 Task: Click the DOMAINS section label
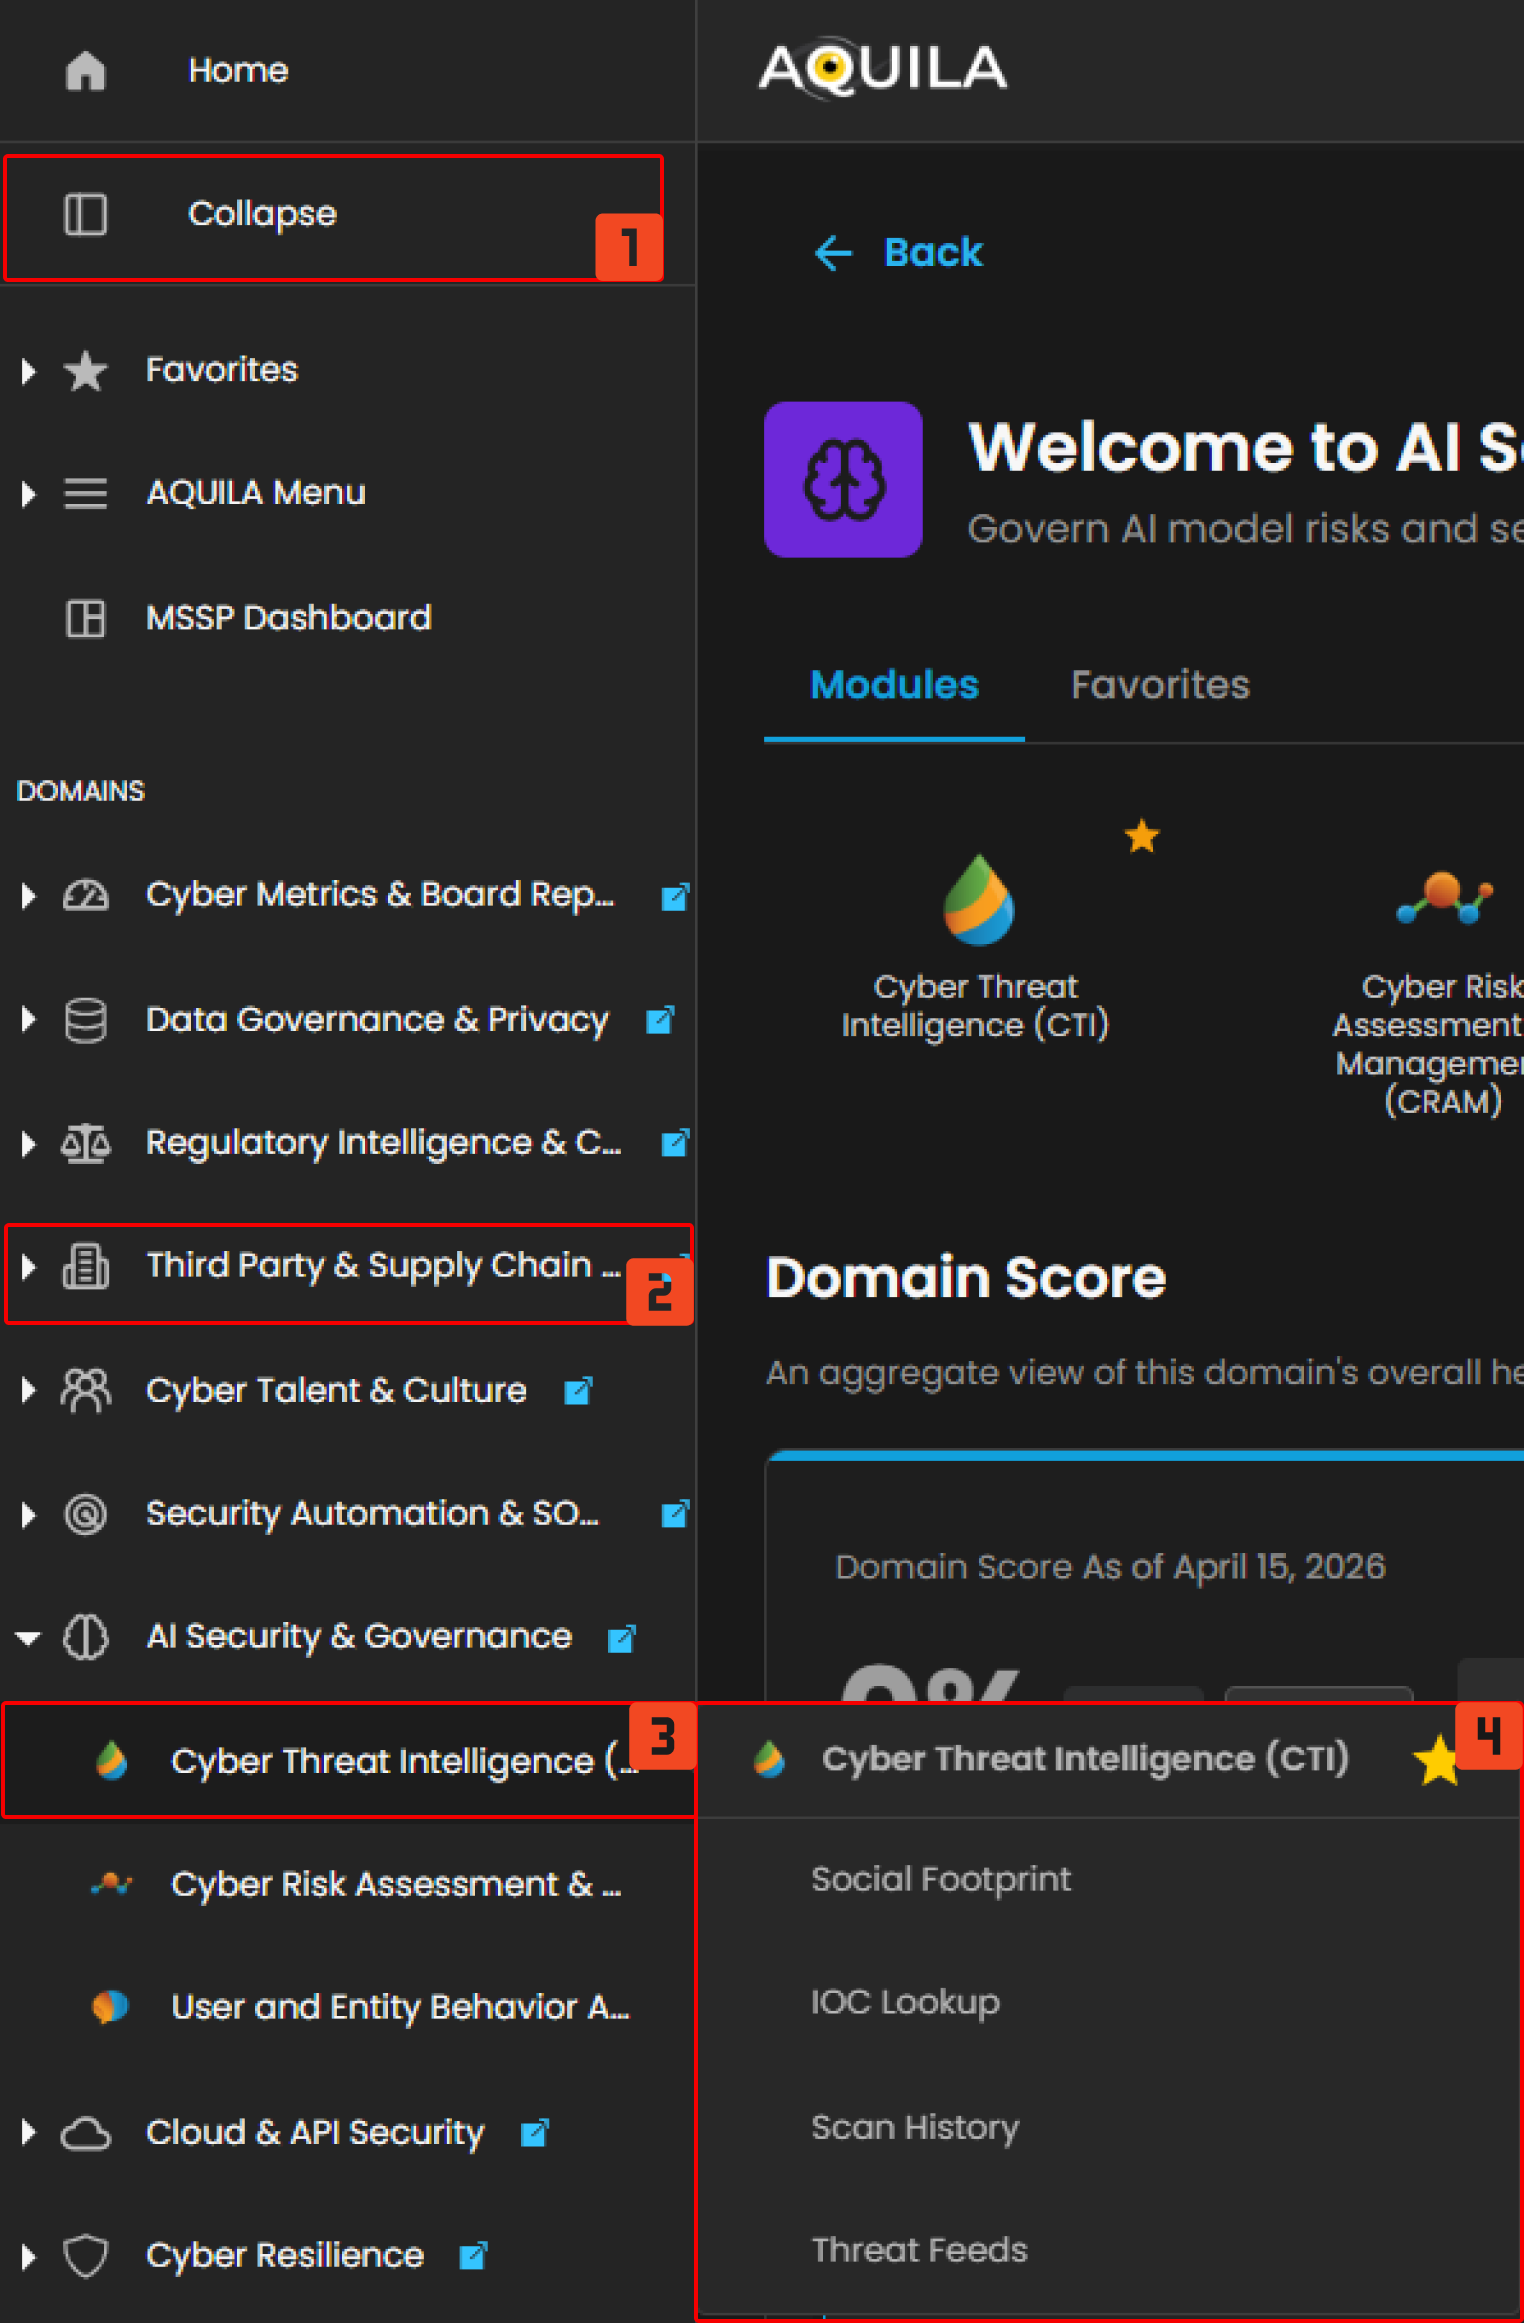point(81,791)
